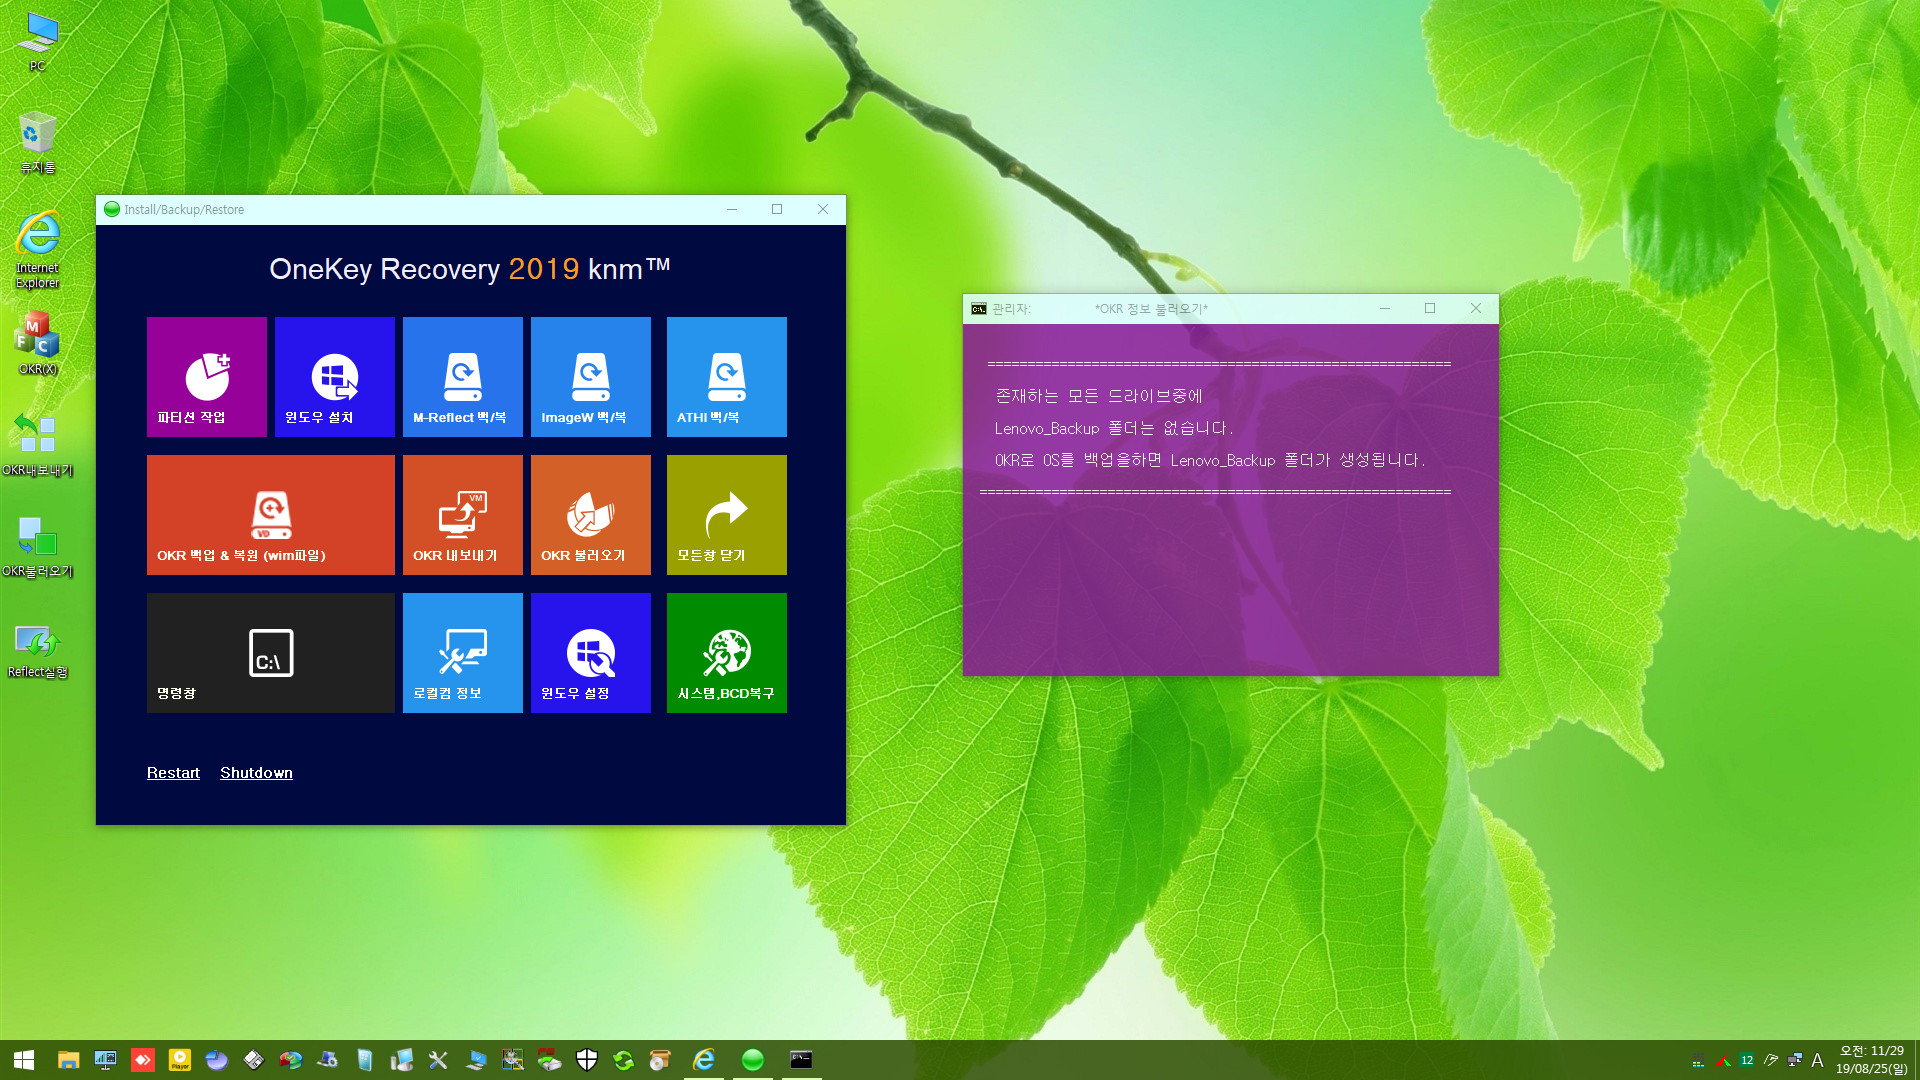Click the green Install/Backup/Restore title icon

pos(112,209)
